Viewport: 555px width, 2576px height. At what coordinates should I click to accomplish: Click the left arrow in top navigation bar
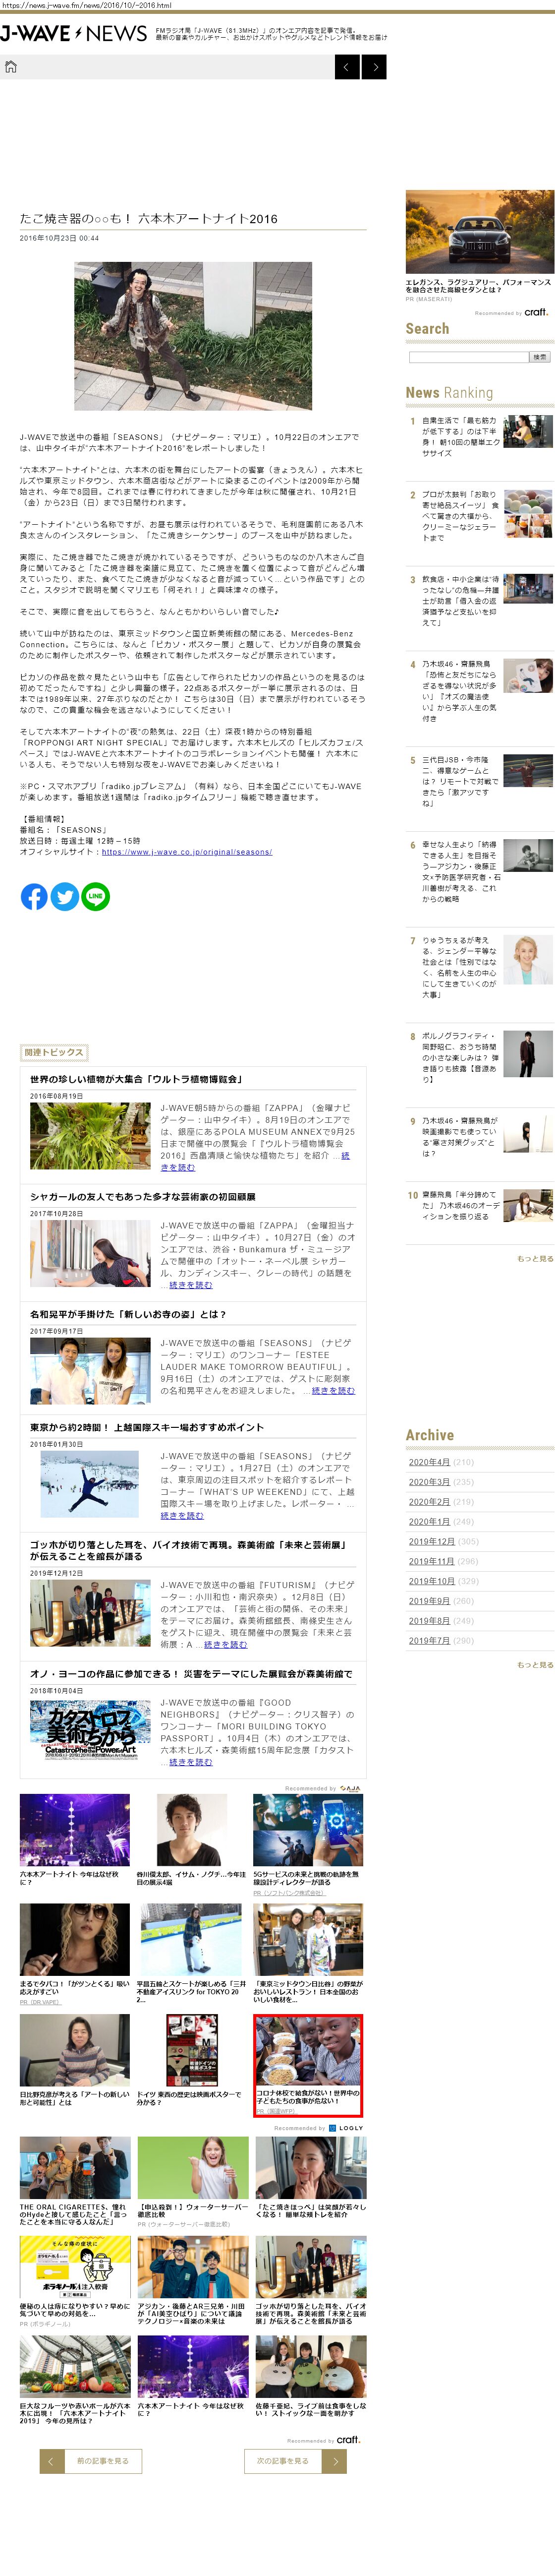coord(347,67)
